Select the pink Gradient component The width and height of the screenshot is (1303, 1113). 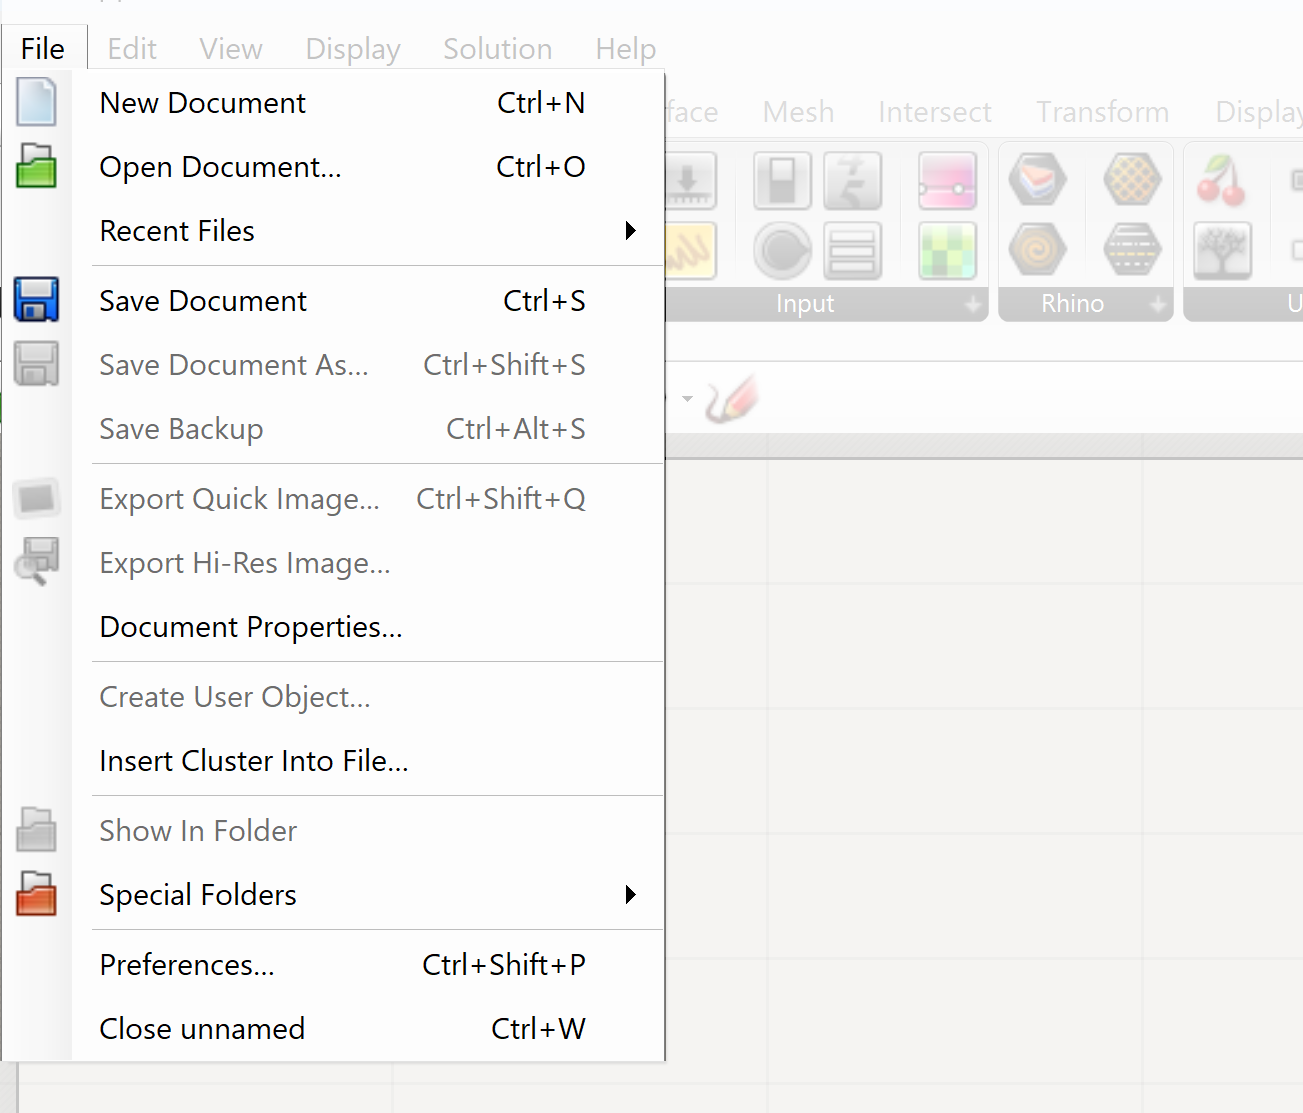tap(946, 181)
